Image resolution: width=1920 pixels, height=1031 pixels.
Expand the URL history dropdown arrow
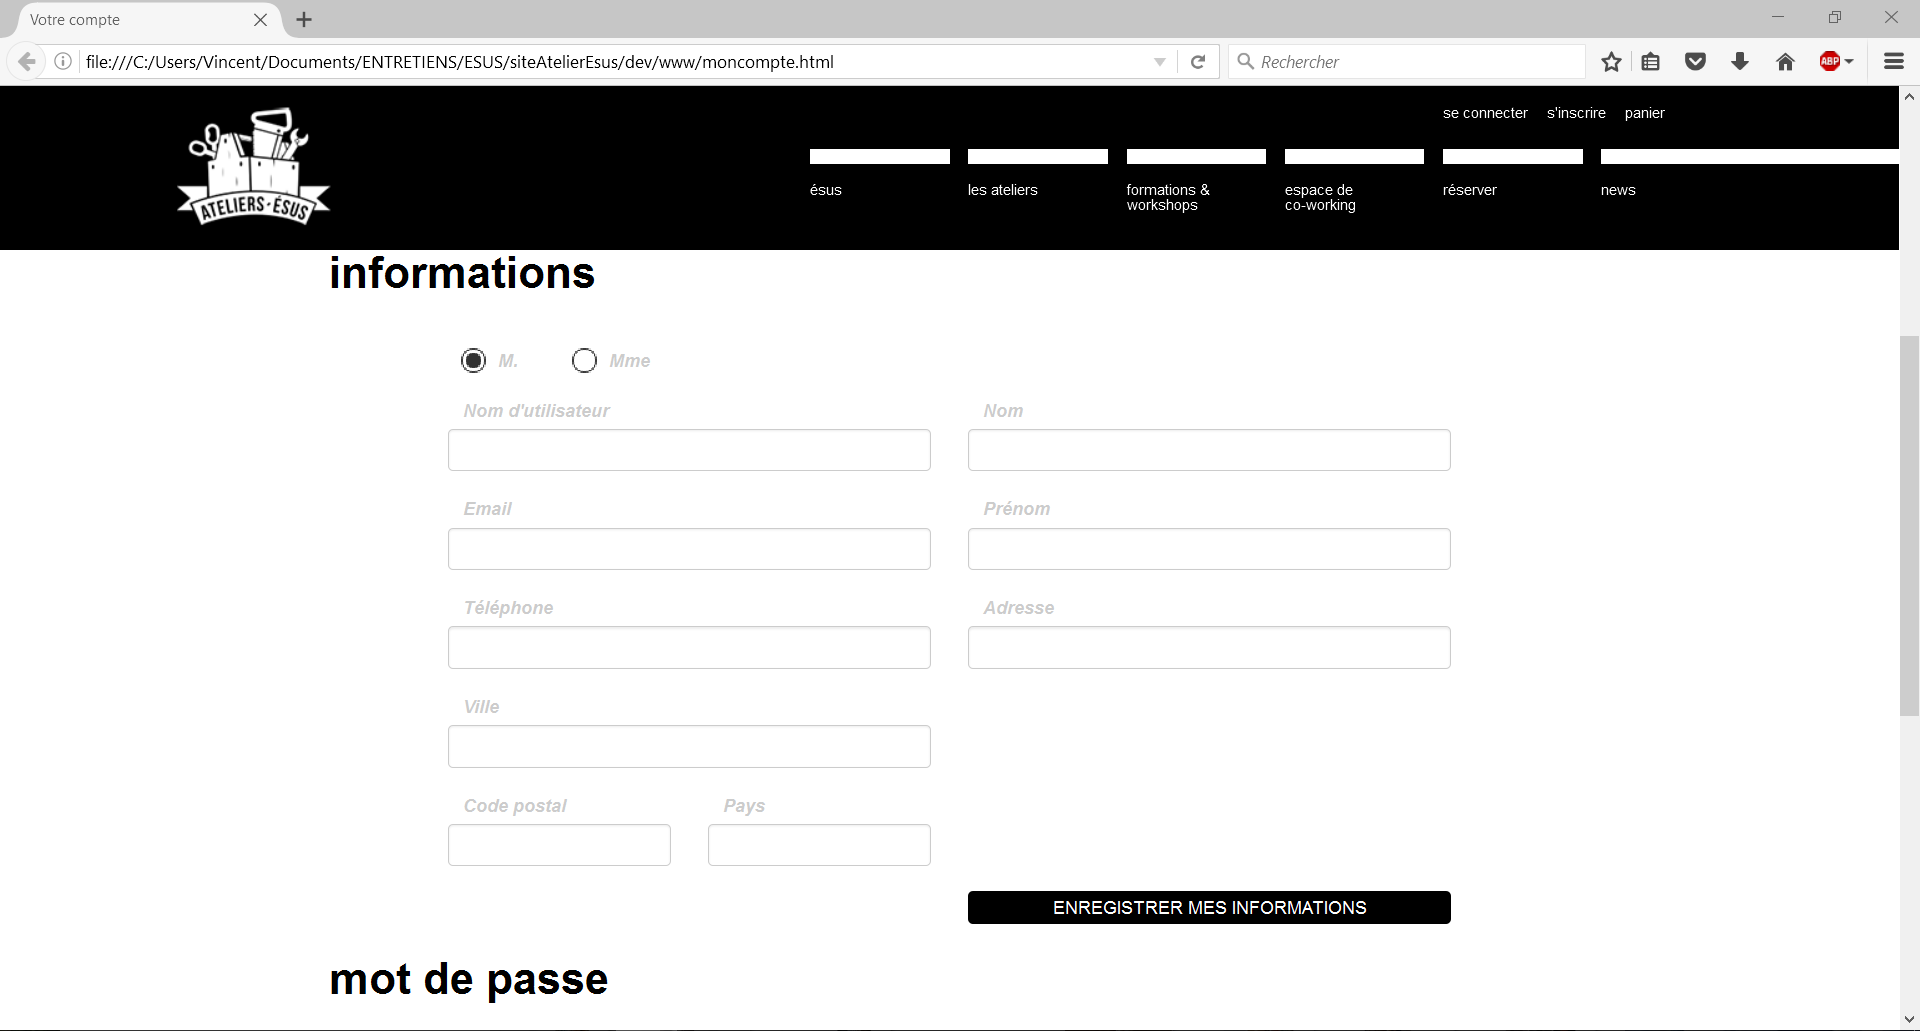1160,62
